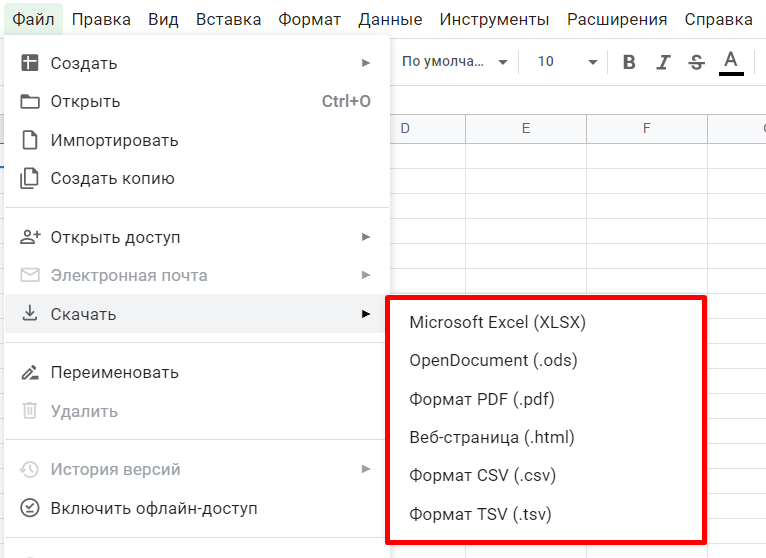
Task: Click the font size value 10
Action: click(546, 62)
